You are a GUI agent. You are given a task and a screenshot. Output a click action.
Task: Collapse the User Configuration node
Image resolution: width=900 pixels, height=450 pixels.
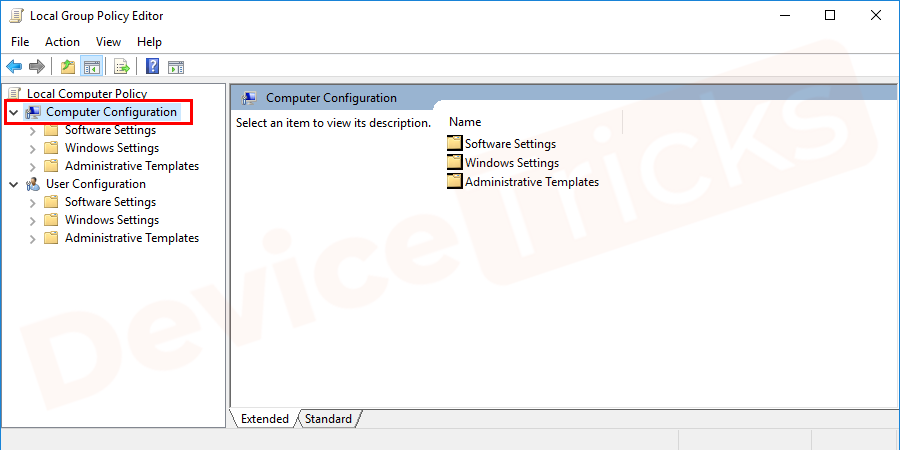[14, 184]
